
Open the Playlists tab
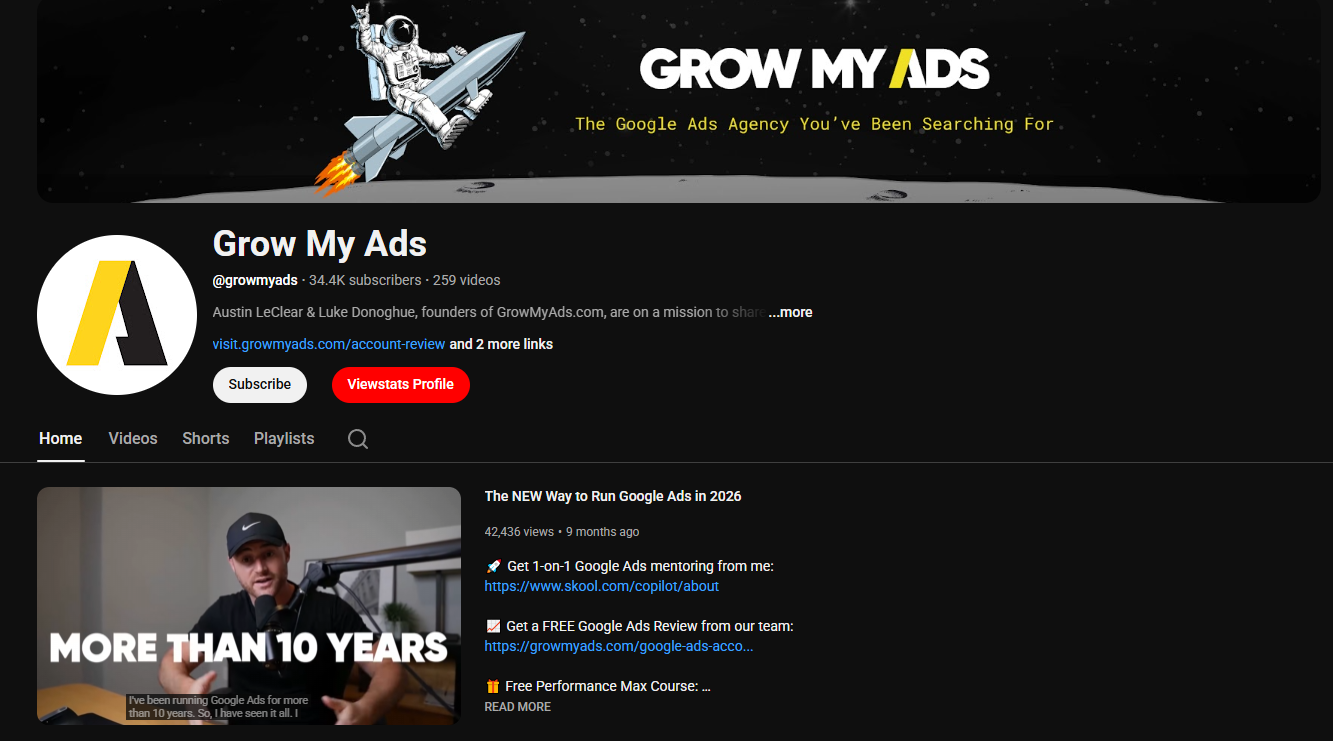pyautogui.click(x=284, y=439)
